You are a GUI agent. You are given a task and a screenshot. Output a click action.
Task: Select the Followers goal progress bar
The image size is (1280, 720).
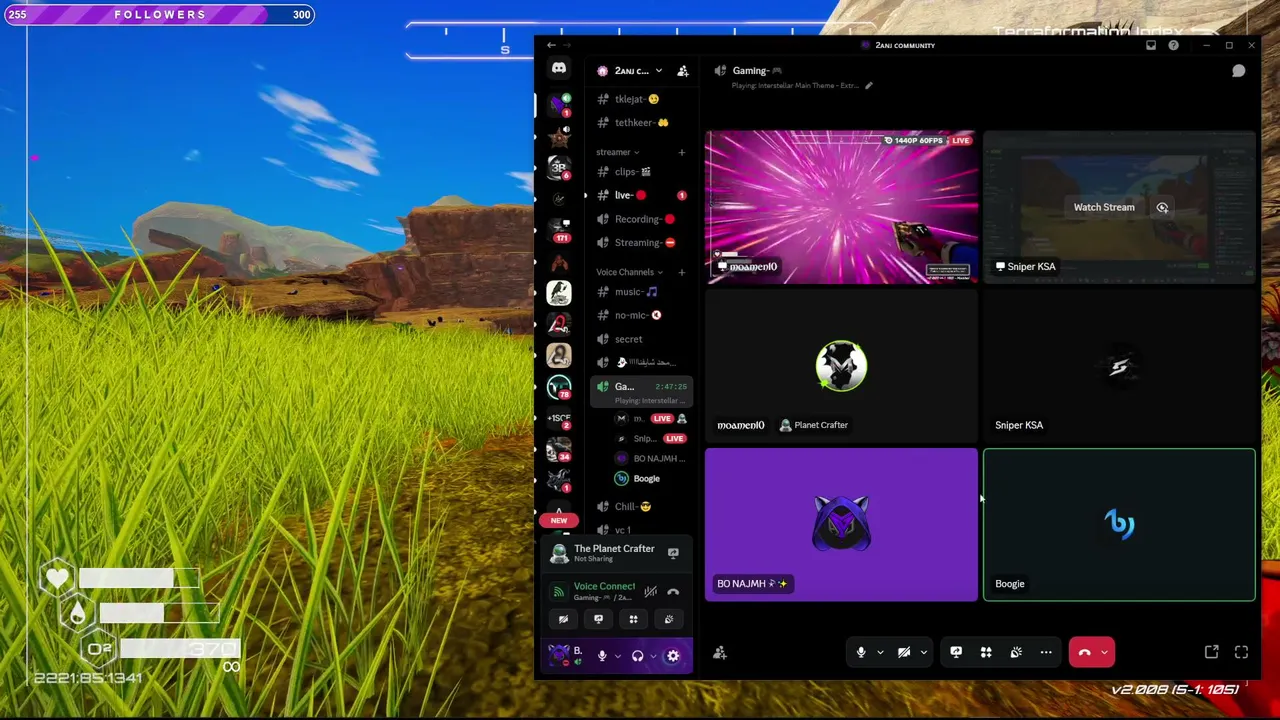point(159,15)
